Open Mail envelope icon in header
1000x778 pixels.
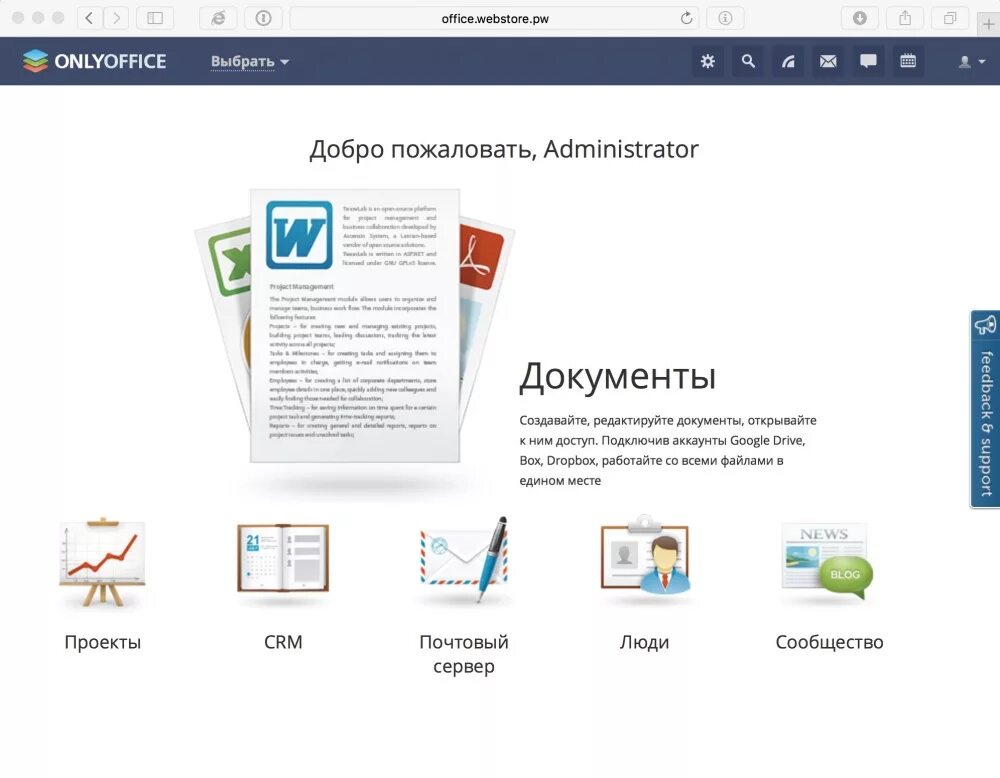(x=828, y=61)
